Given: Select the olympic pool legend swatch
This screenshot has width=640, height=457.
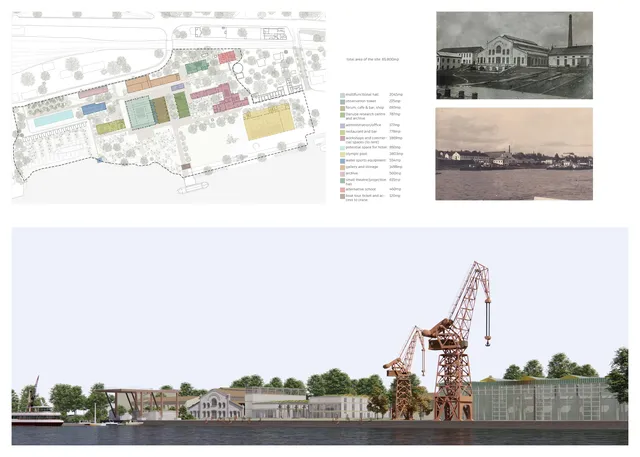Looking at the screenshot, I should pos(342,152).
